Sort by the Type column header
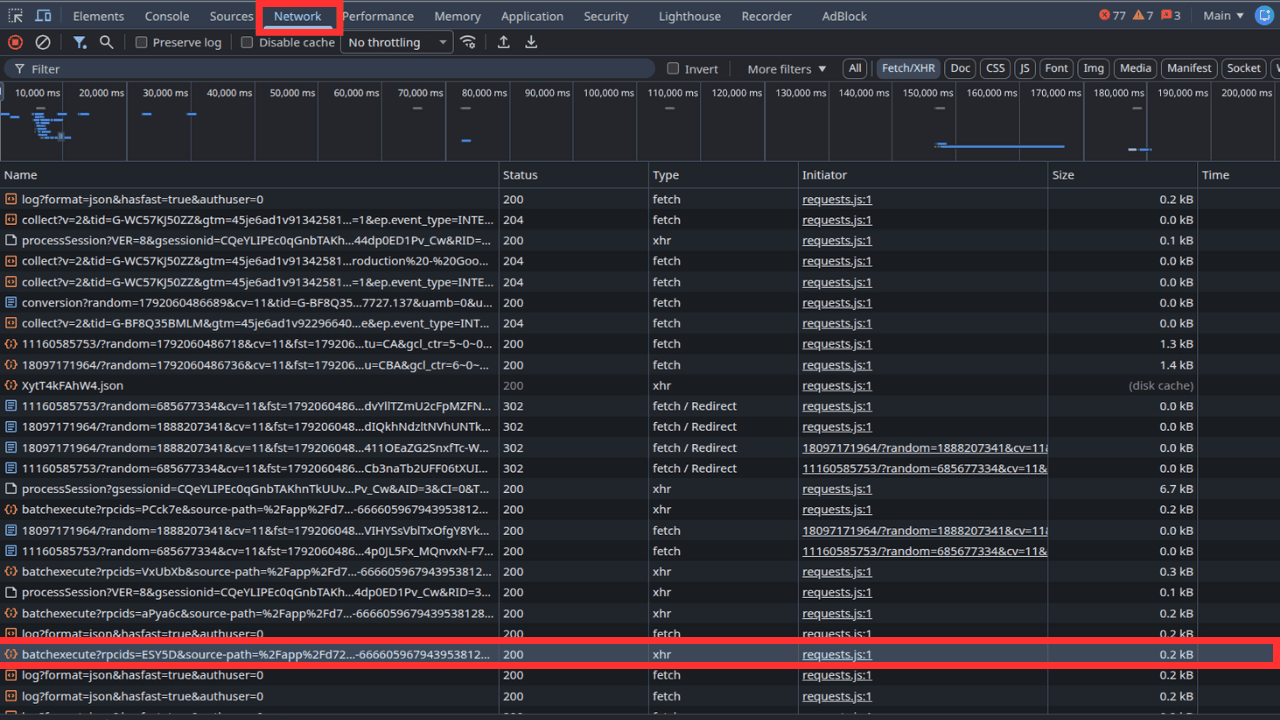Screen dimensions: 1280x720 point(723,175)
